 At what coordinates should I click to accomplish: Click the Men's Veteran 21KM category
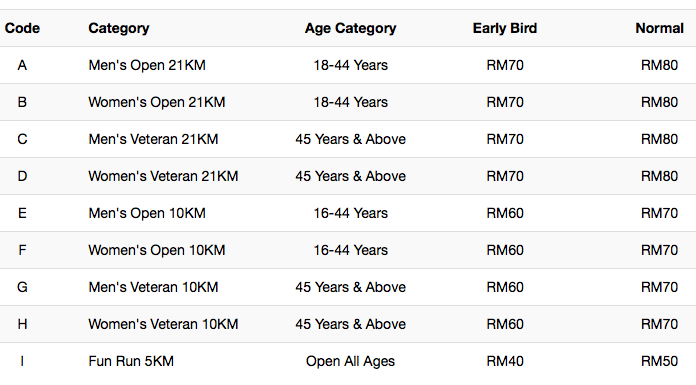[x=153, y=139]
